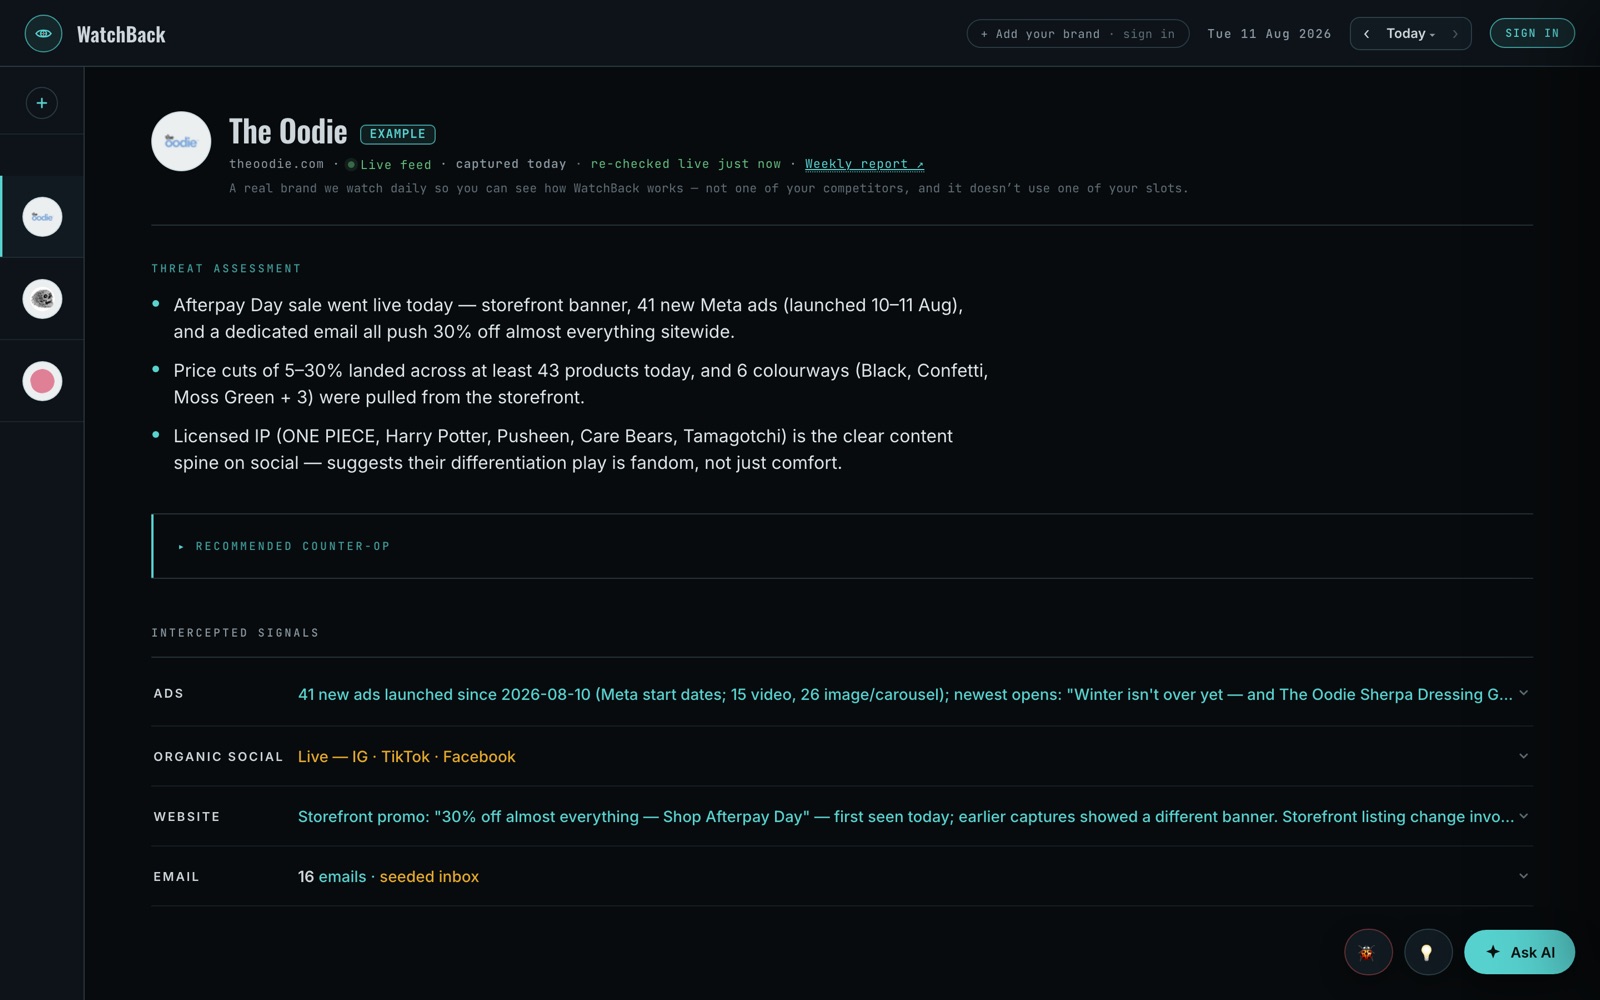
Task: Click the Add your brand sign in pill
Action: tap(1078, 34)
